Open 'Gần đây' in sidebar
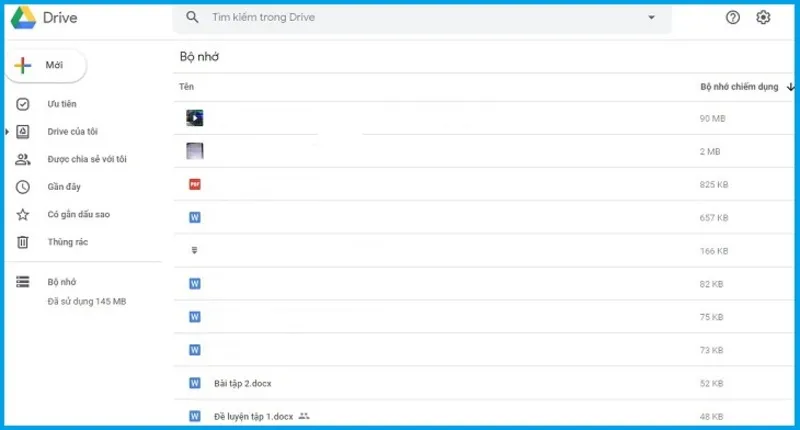Image resolution: width=800 pixels, height=430 pixels. 64,187
